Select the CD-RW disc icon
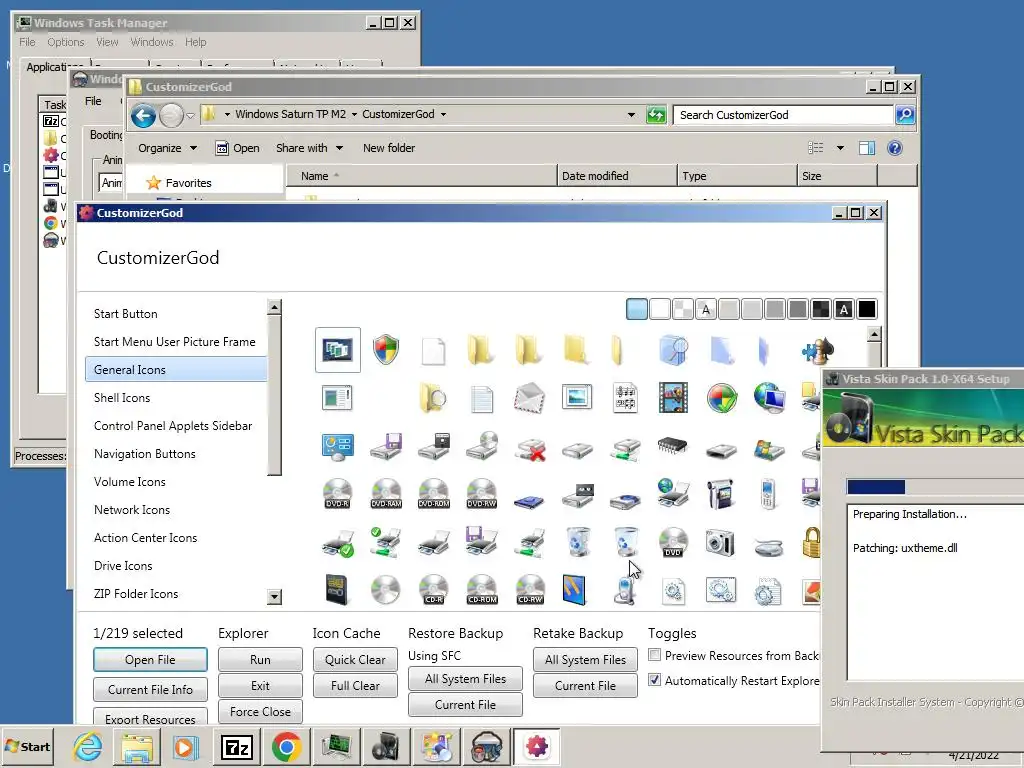1024x768 pixels. (530, 590)
